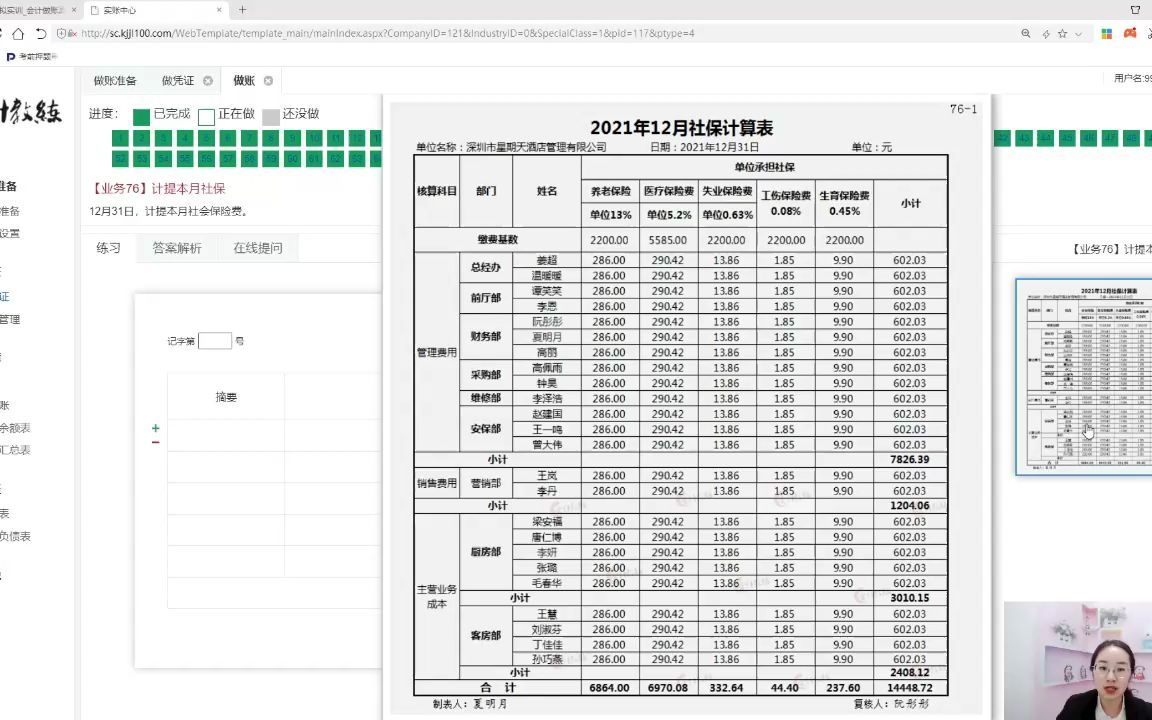Click the minus icon to remove voucher row
This screenshot has height=720, width=1152.
[x=155, y=443]
